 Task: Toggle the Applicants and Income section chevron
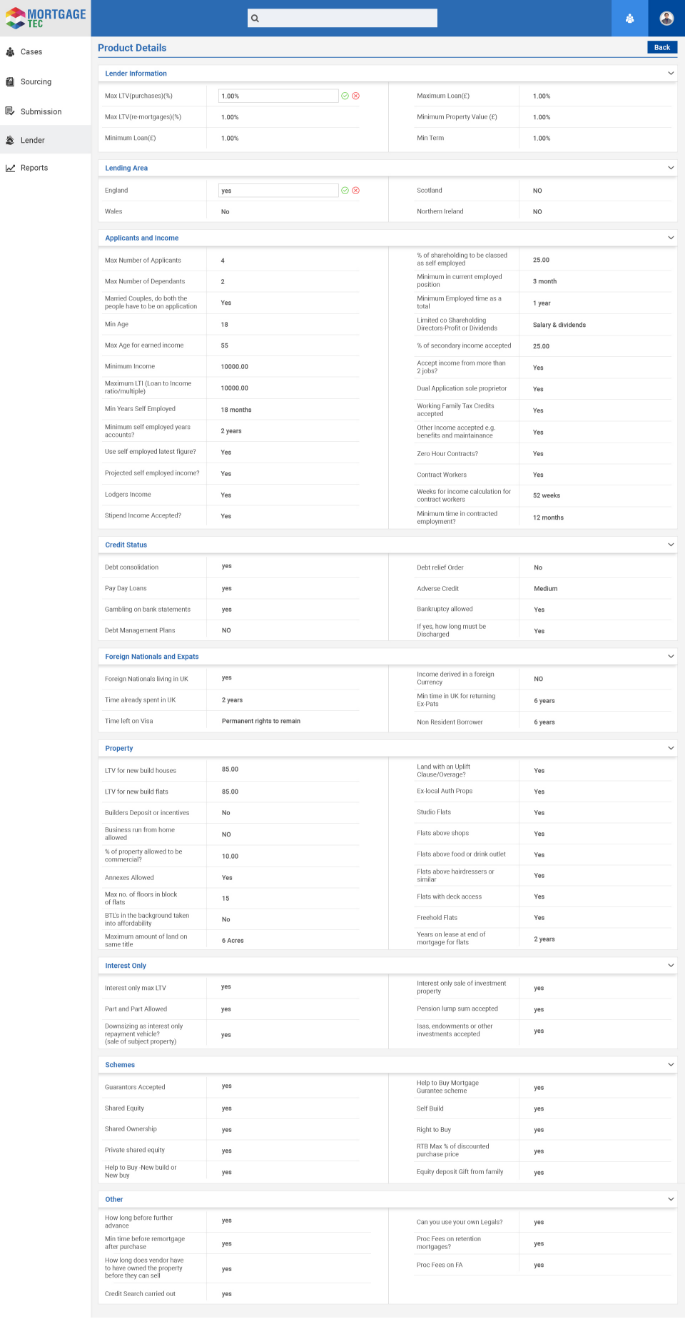point(672,238)
